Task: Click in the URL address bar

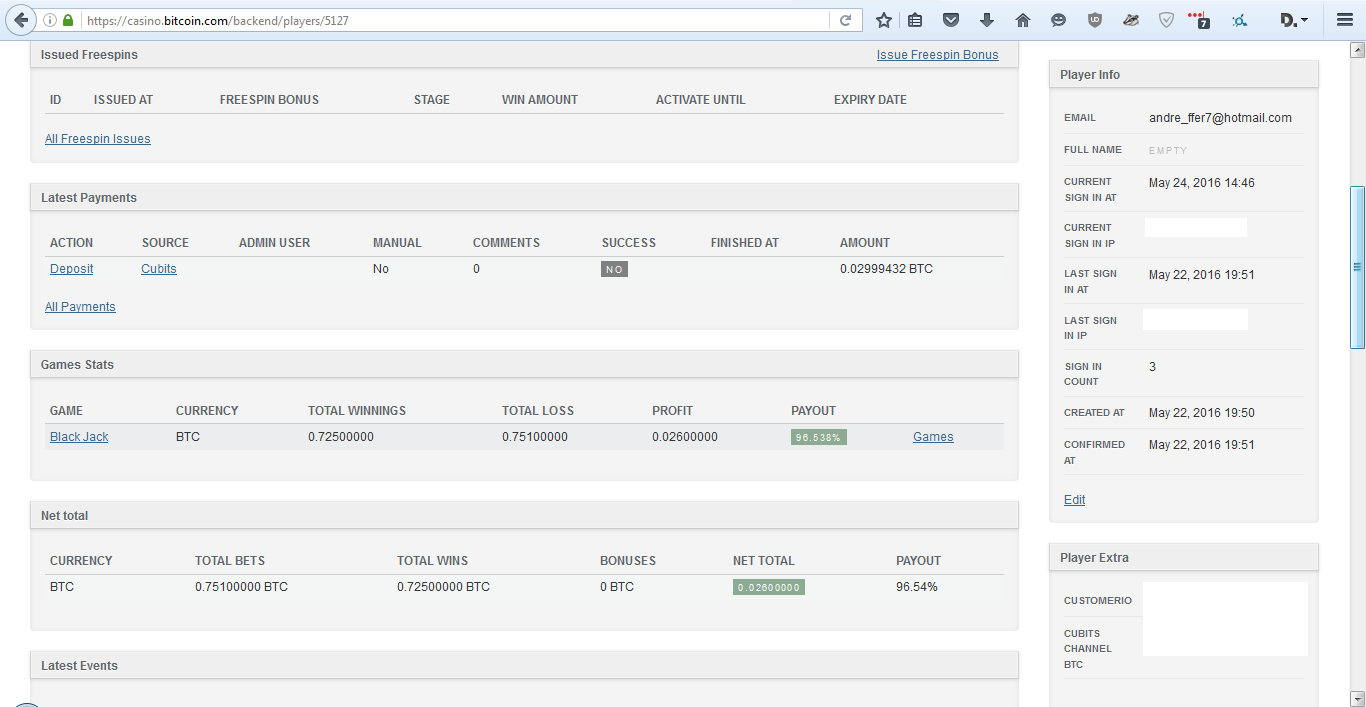Action: tap(455, 20)
